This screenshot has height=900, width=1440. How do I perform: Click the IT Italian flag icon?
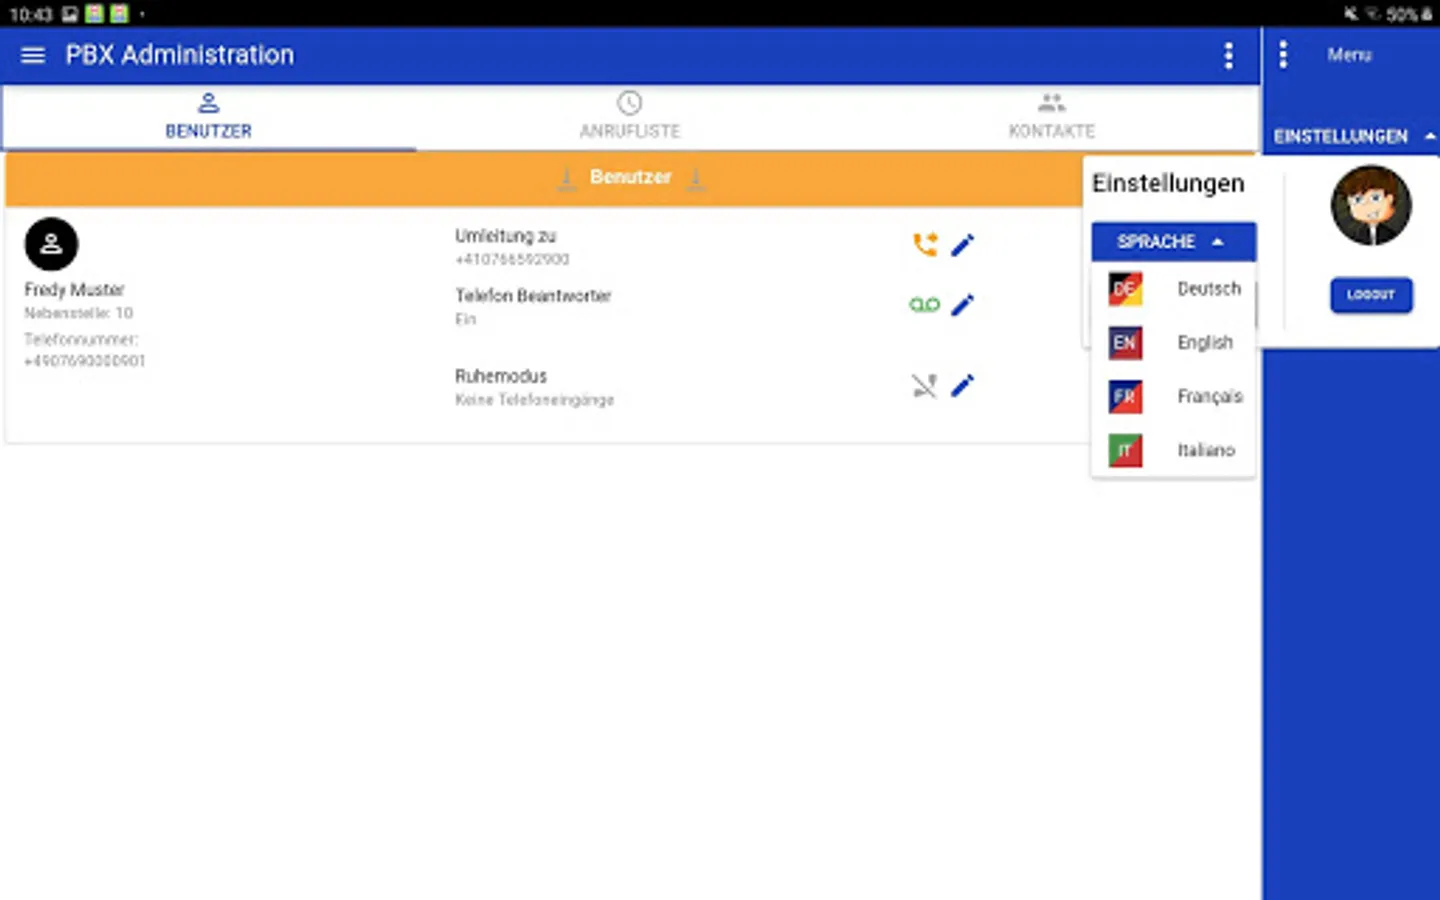1125,451
